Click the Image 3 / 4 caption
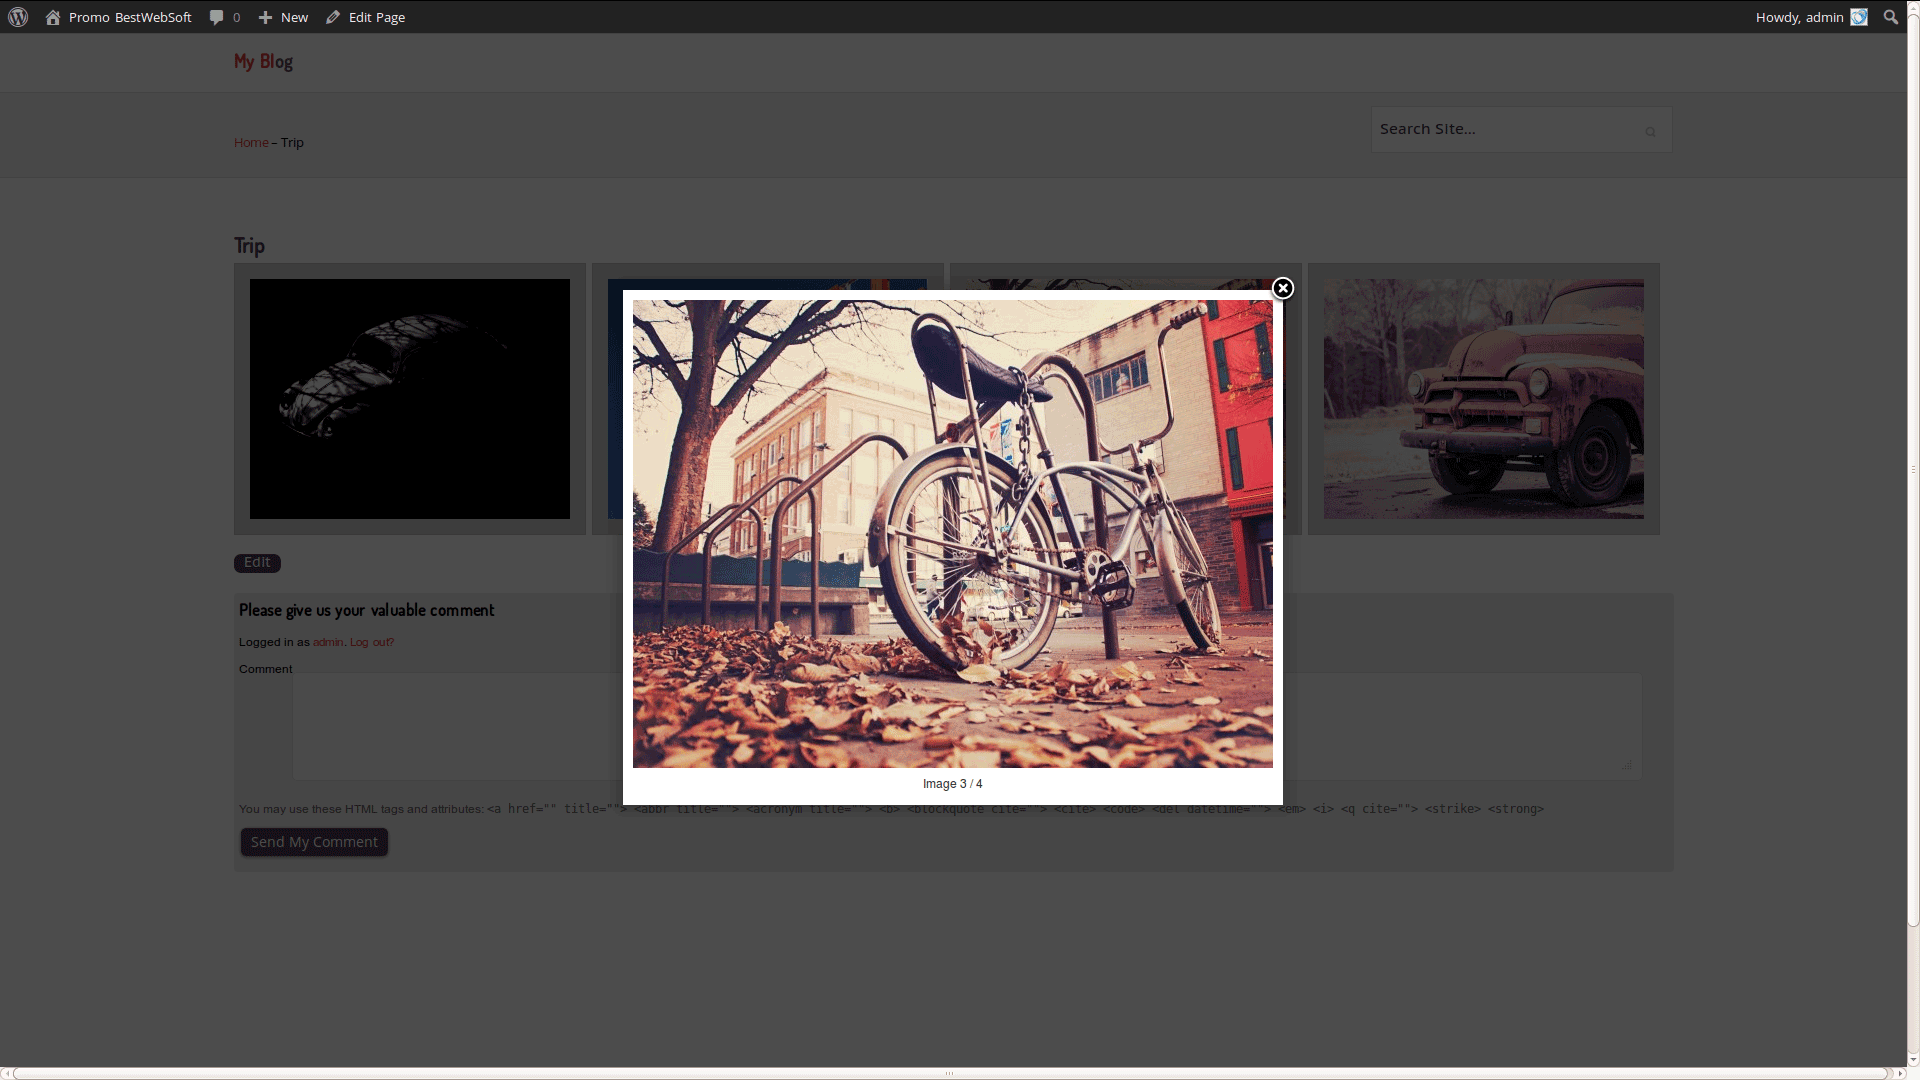 (x=953, y=784)
